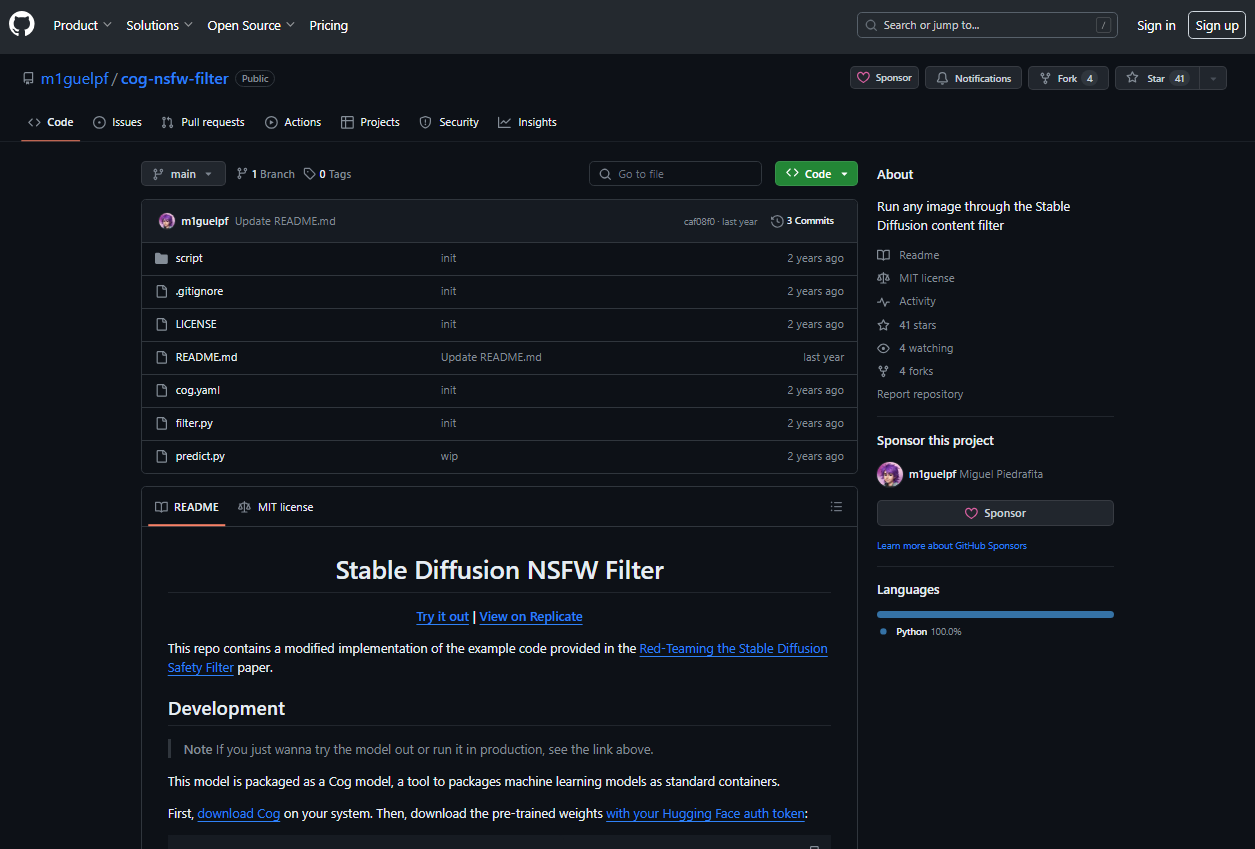Click the large Sponsor button in sidebar
Viewport: 1255px width, 849px height.
coord(995,513)
